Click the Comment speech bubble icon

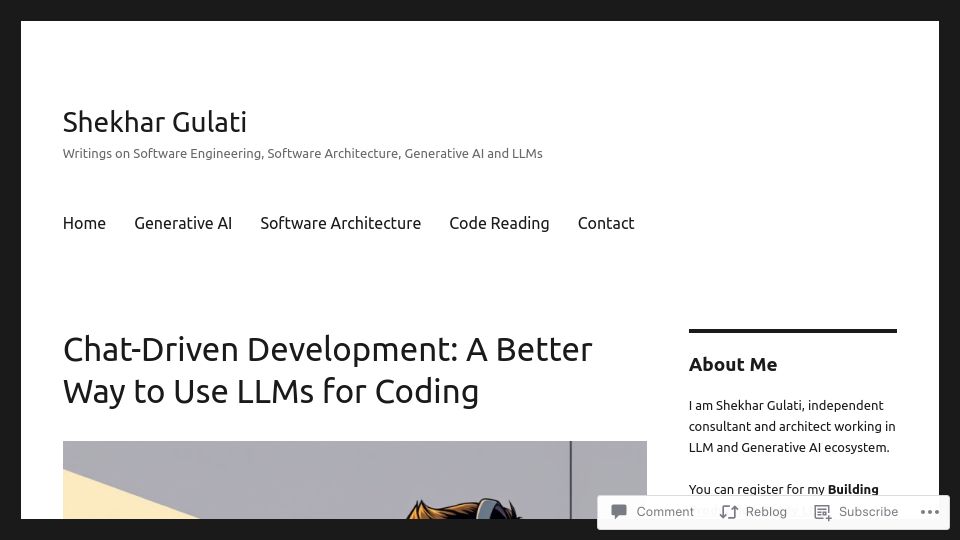pyautogui.click(x=619, y=511)
